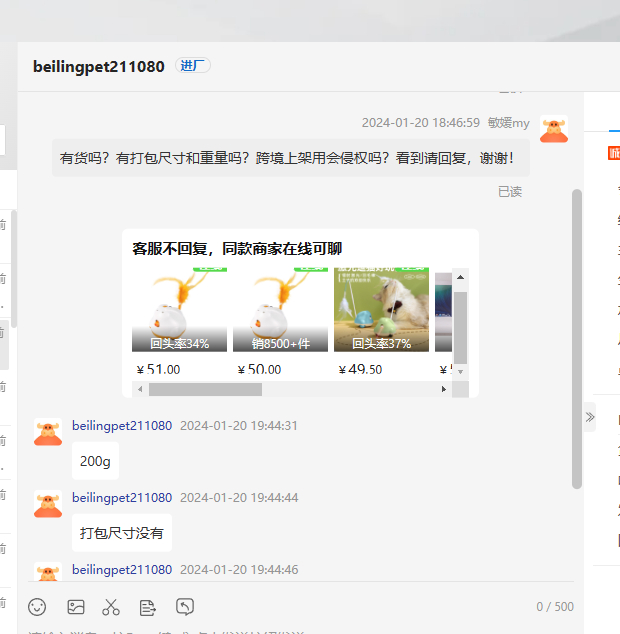The height and width of the screenshot is (634, 620).
Task: Open product thumbnail showing 销8500+件
Action: coord(280,311)
